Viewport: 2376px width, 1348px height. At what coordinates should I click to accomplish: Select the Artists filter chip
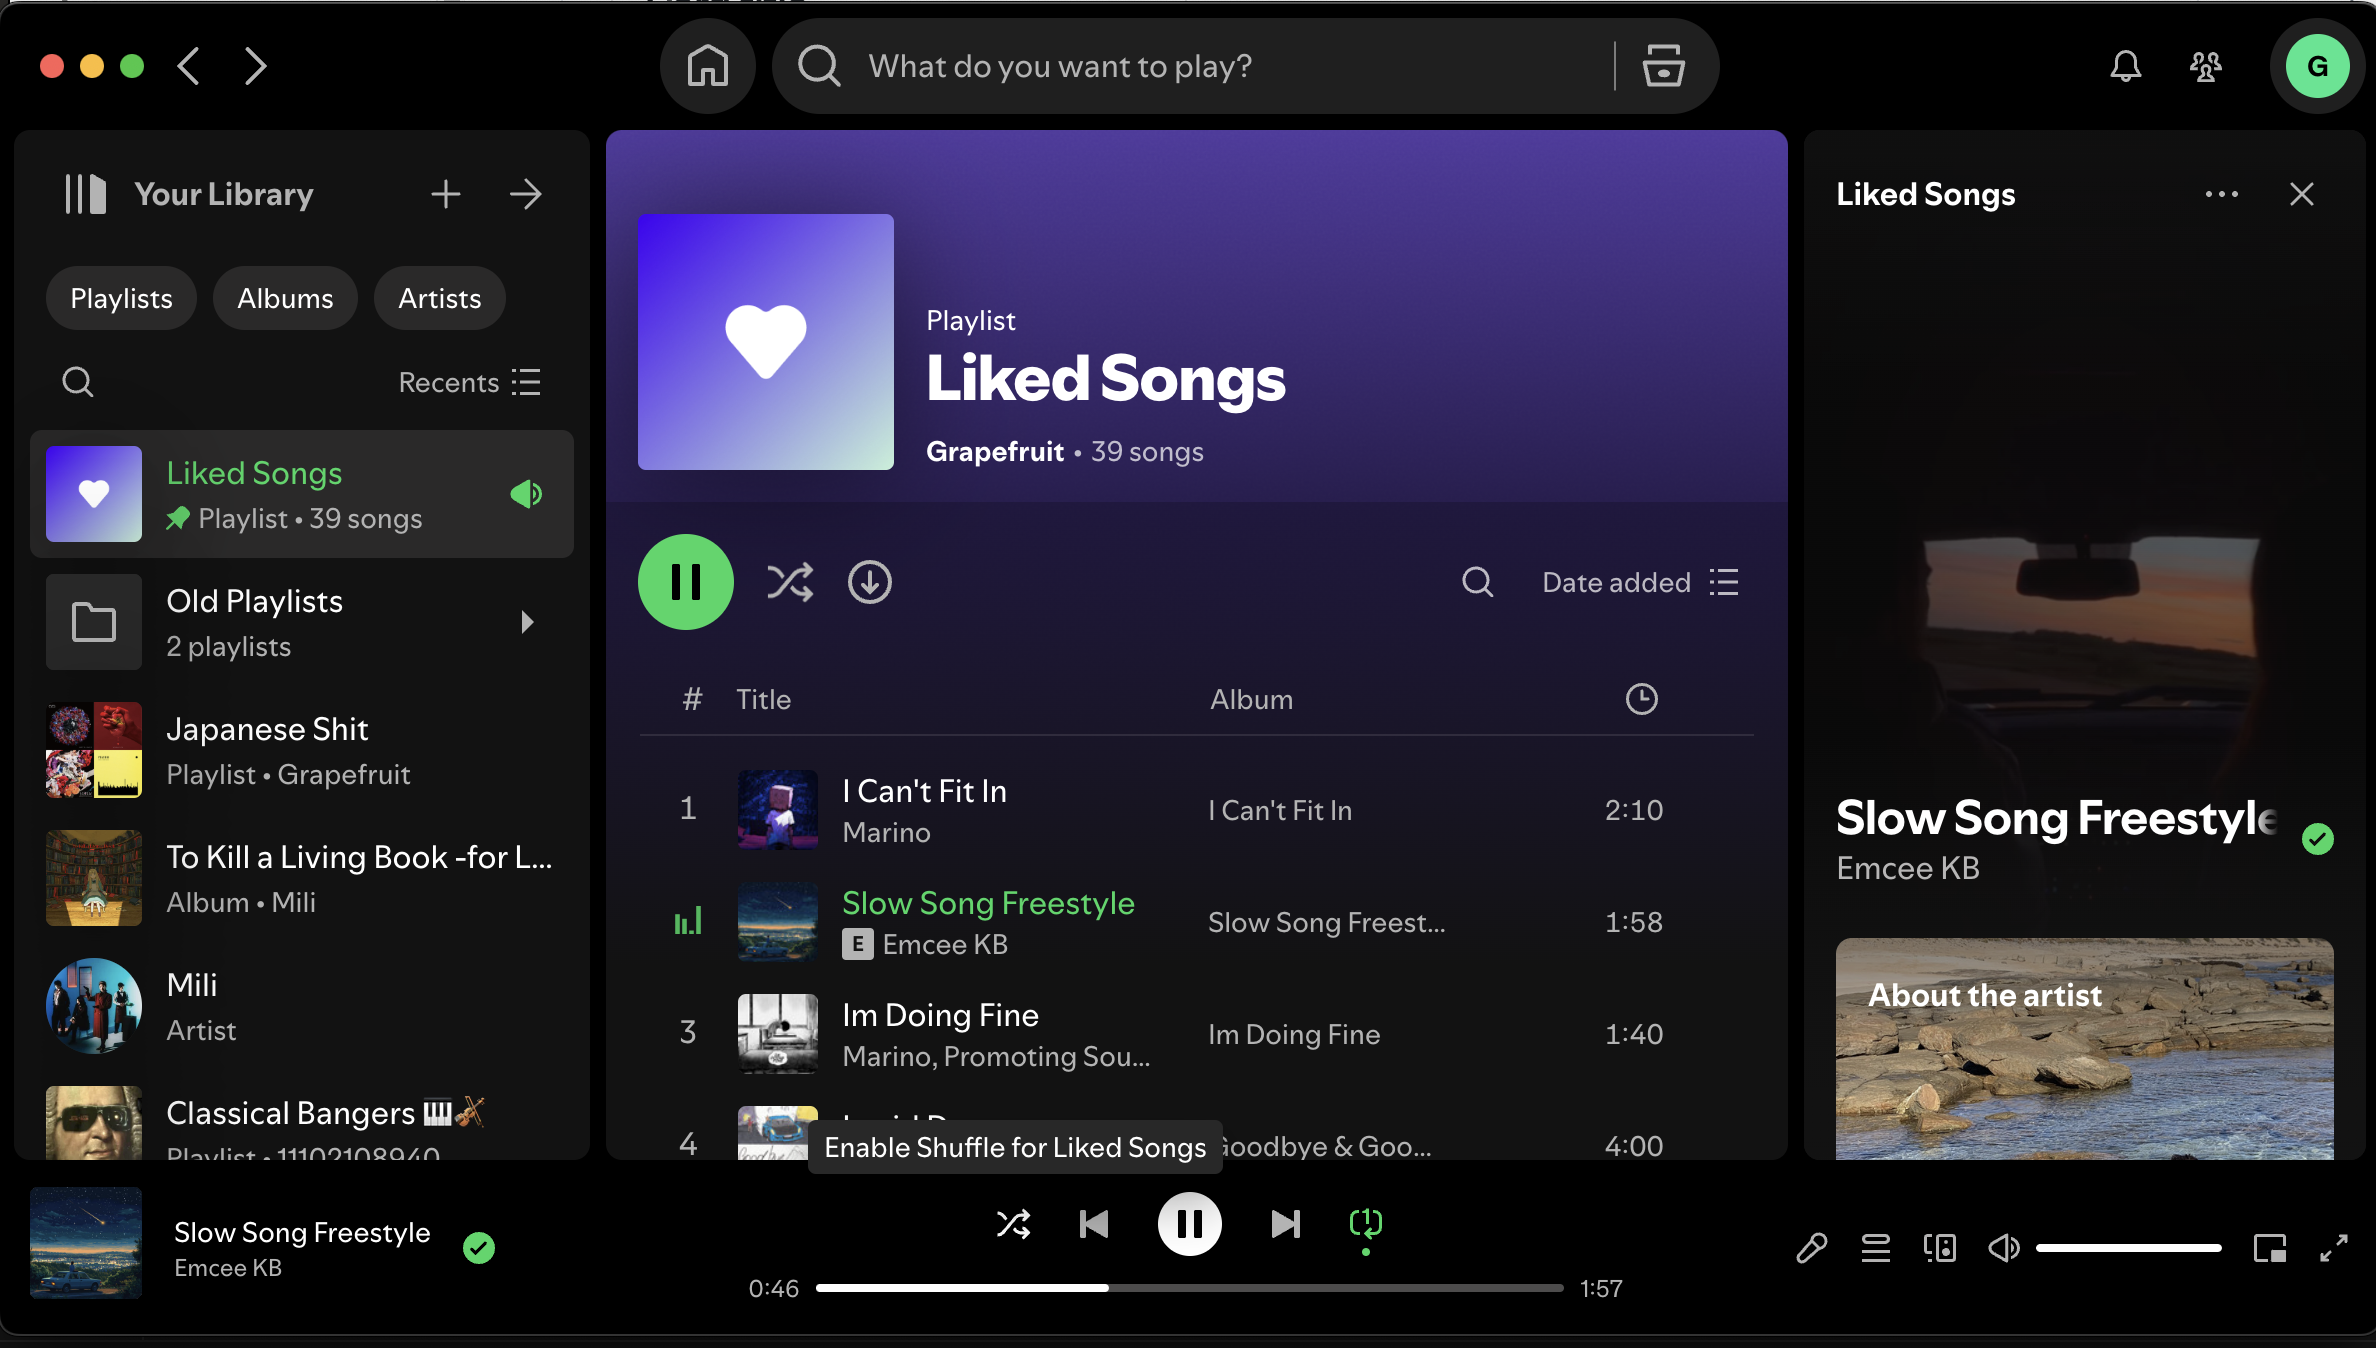[439, 298]
